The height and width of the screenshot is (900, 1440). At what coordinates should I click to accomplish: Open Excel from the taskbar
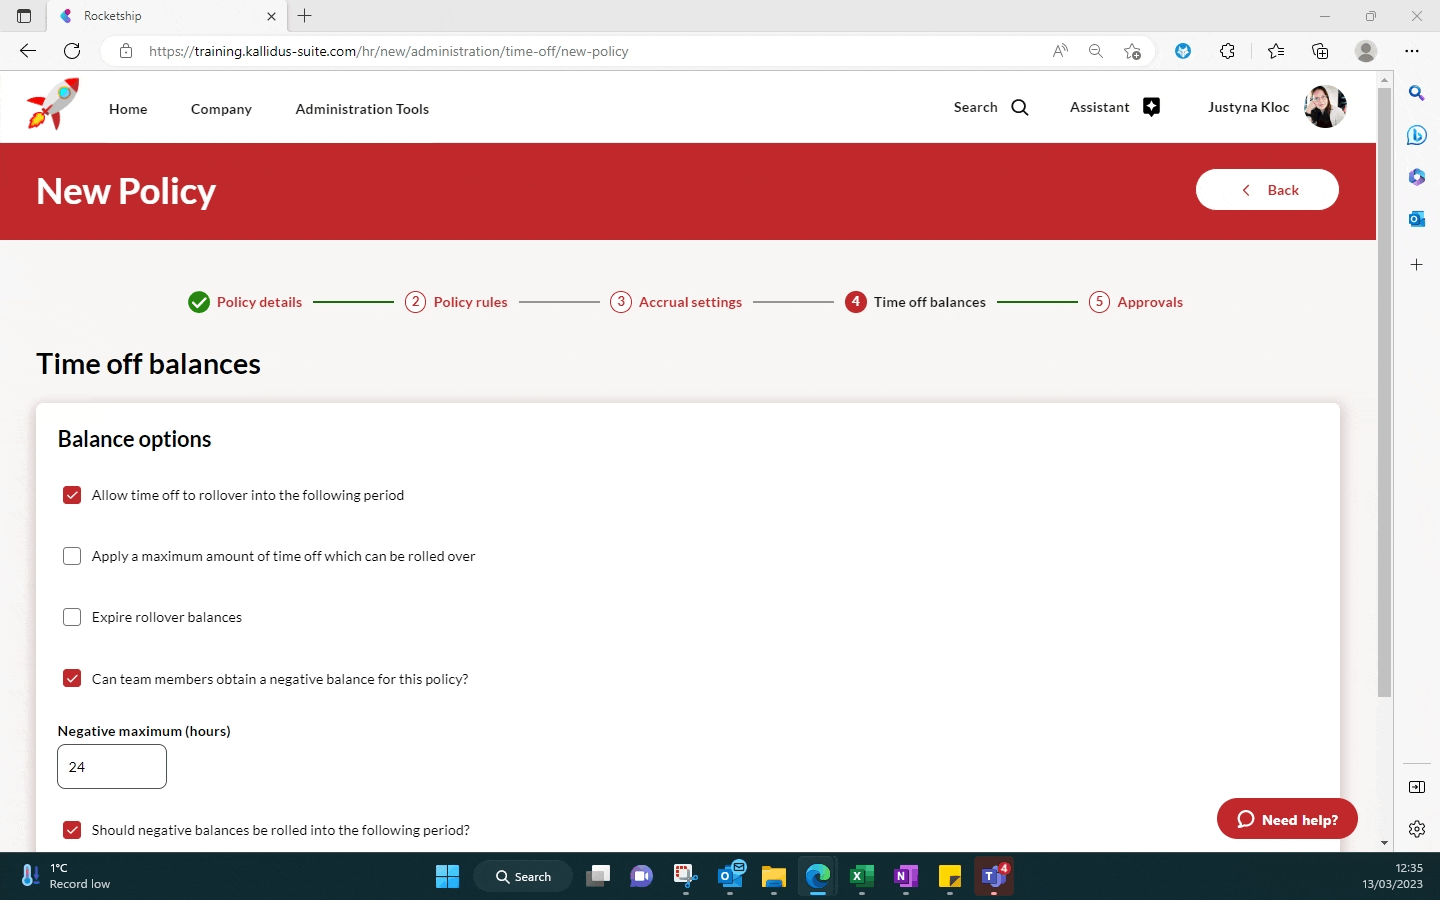click(861, 876)
